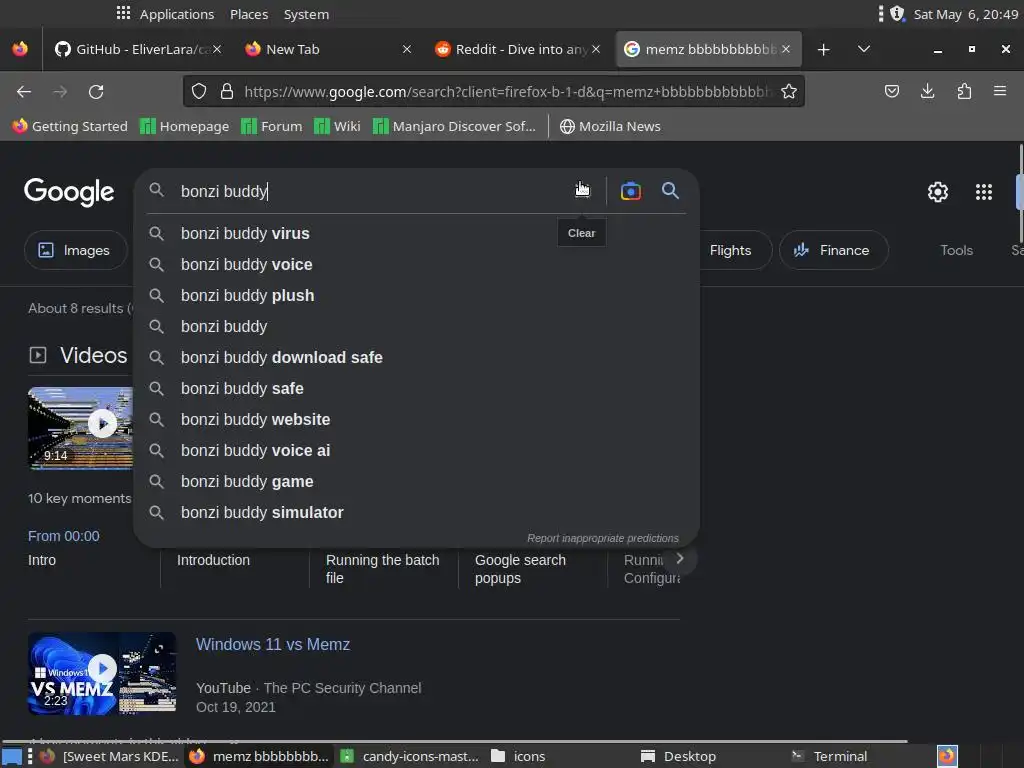Close the Reddit tab
This screenshot has height=768, width=1024.
[596, 49]
